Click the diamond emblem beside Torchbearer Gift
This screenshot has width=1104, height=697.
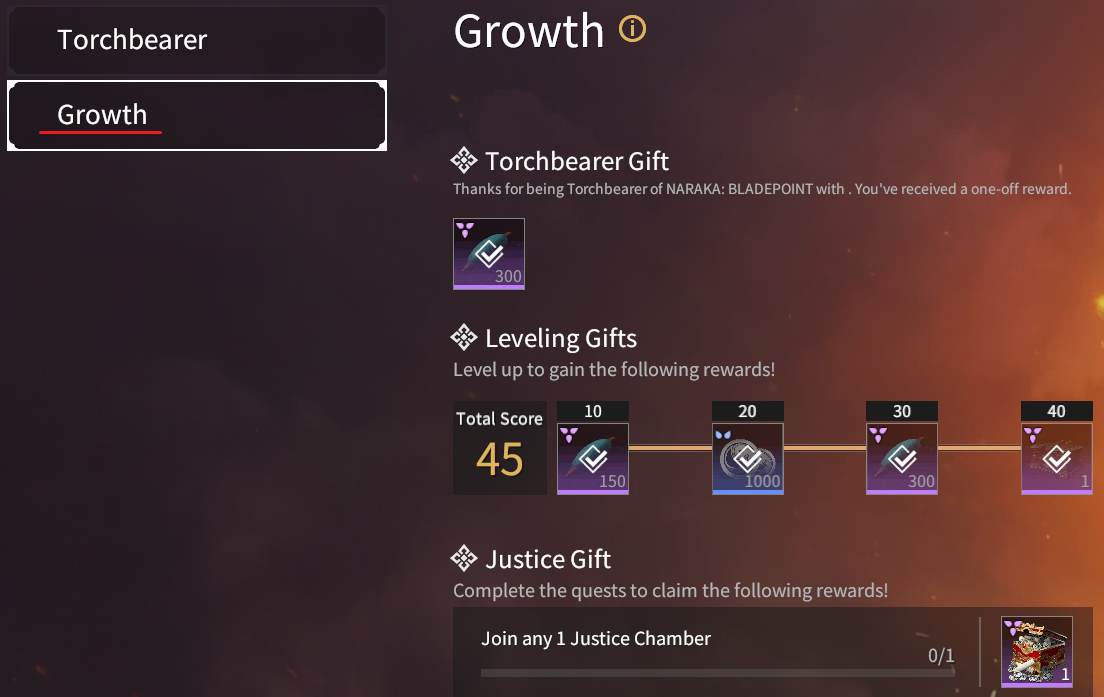[464, 161]
